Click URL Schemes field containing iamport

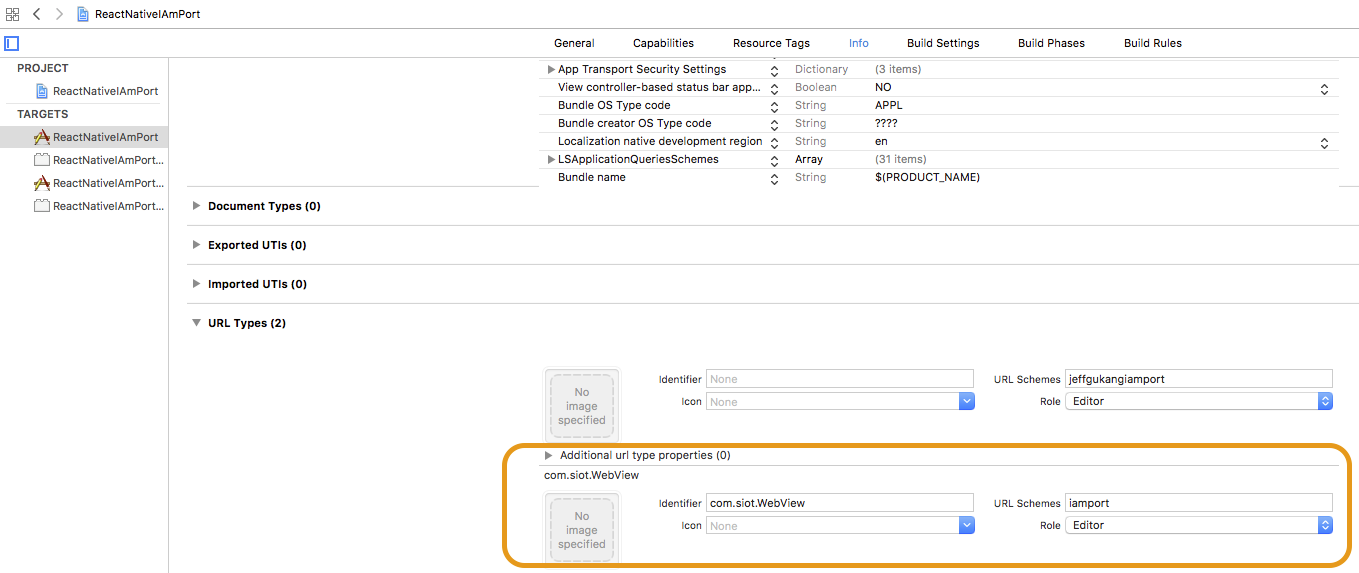1199,503
